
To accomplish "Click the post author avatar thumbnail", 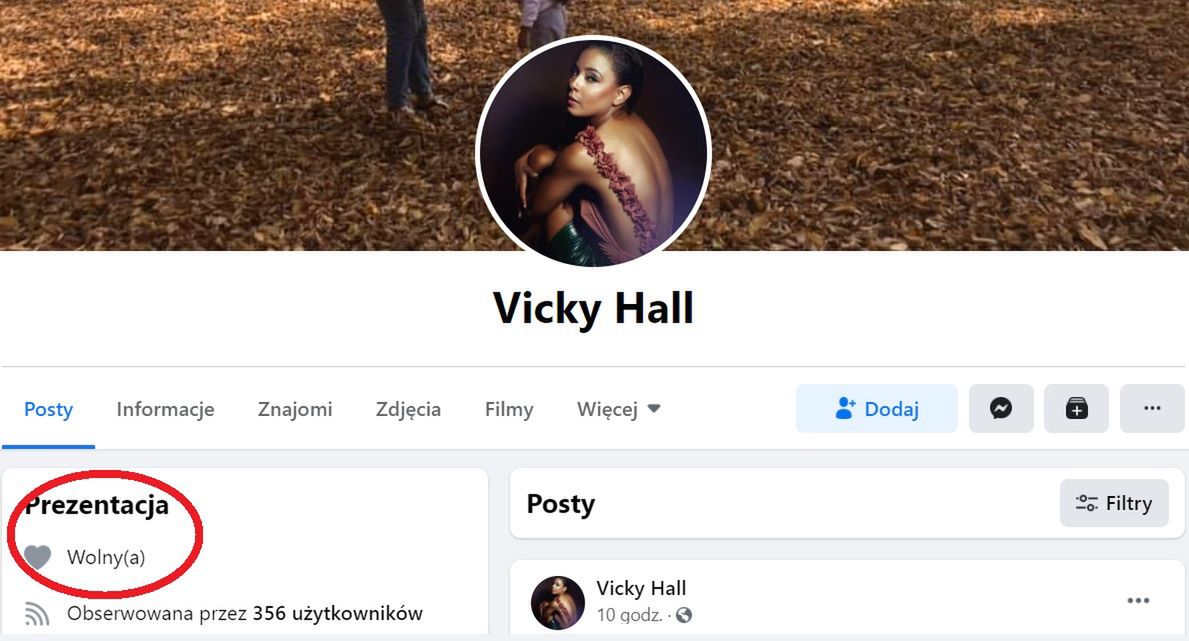I will [x=558, y=603].
